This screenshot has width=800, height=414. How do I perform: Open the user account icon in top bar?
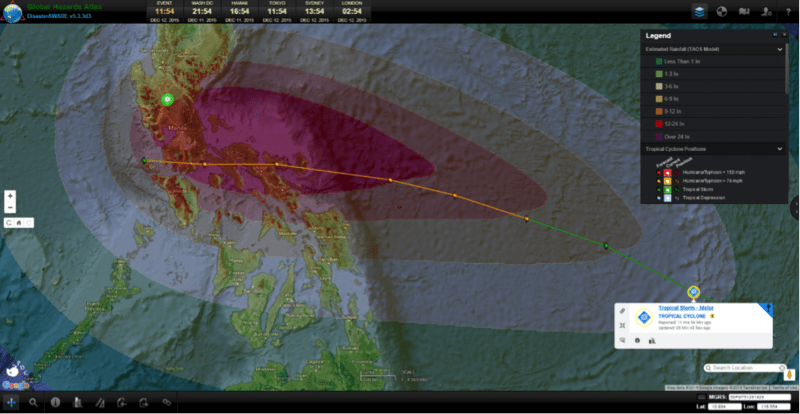tap(765, 11)
